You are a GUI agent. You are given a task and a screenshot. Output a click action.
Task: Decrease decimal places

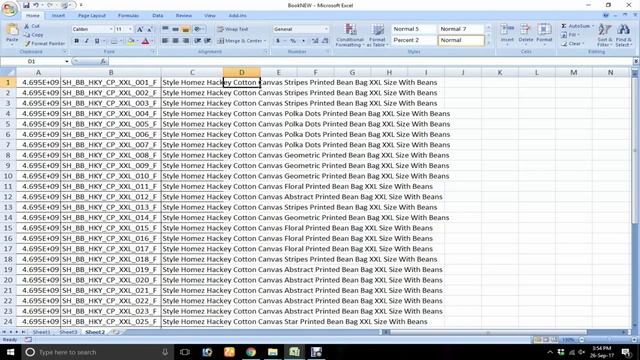[325, 41]
